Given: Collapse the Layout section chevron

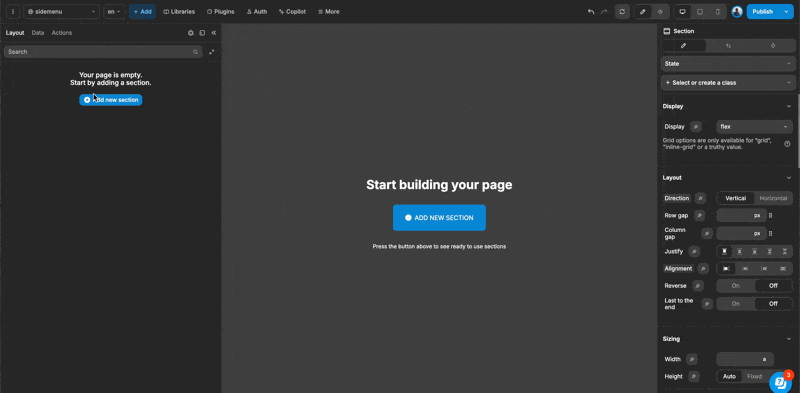Looking at the screenshot, I should 789,178.
